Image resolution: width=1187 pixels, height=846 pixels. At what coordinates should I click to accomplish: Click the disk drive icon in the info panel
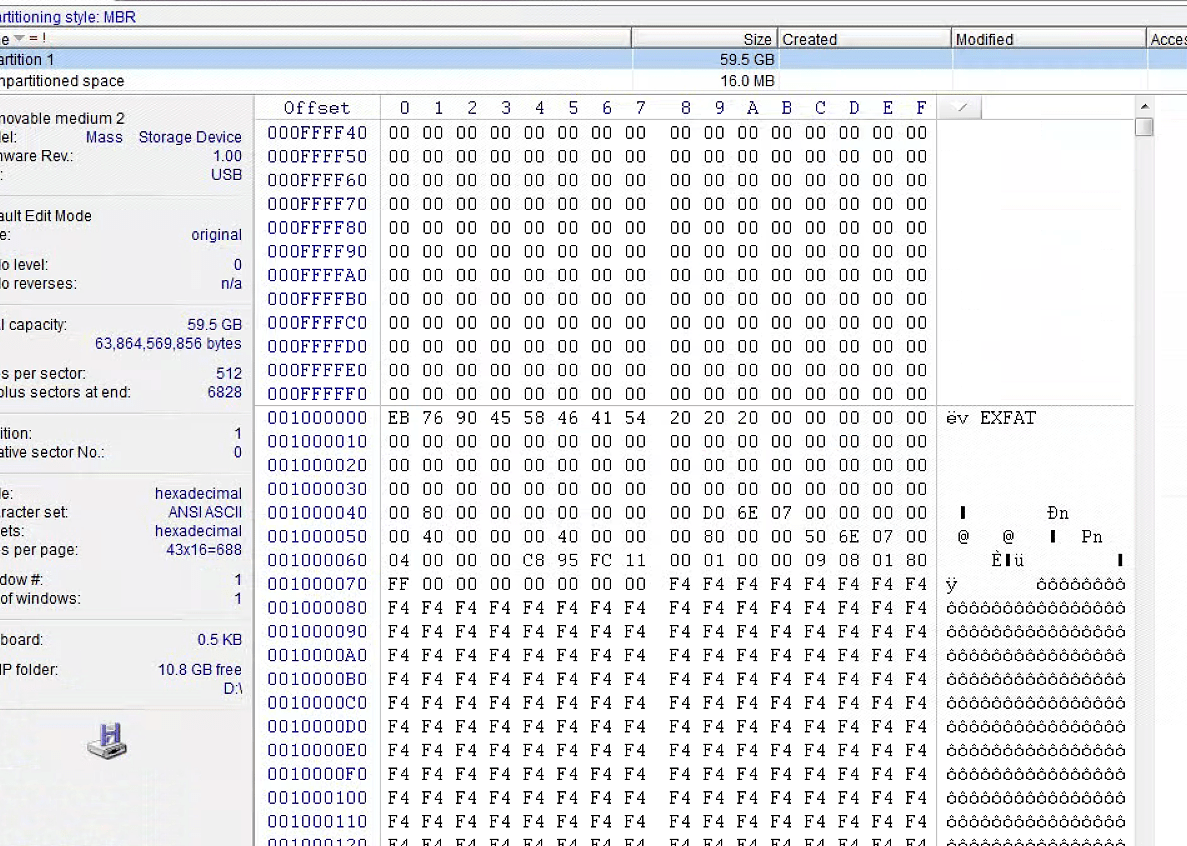pos(107,741)
